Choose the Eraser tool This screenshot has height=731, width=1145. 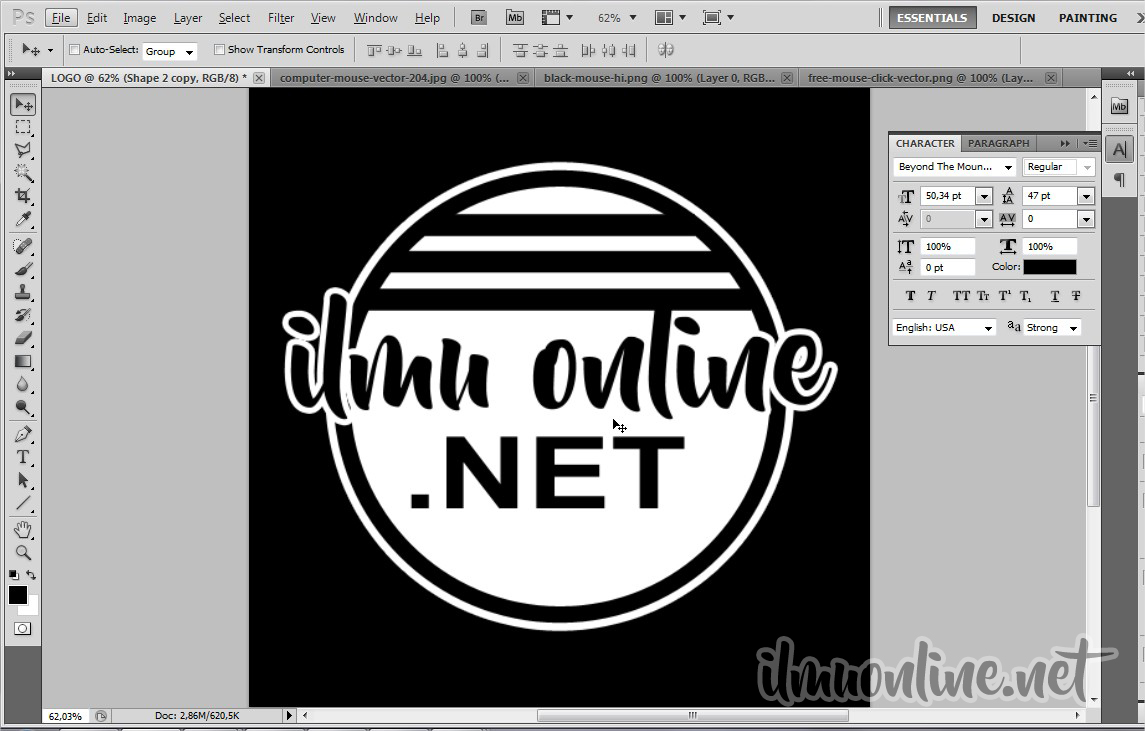(23, 339)
